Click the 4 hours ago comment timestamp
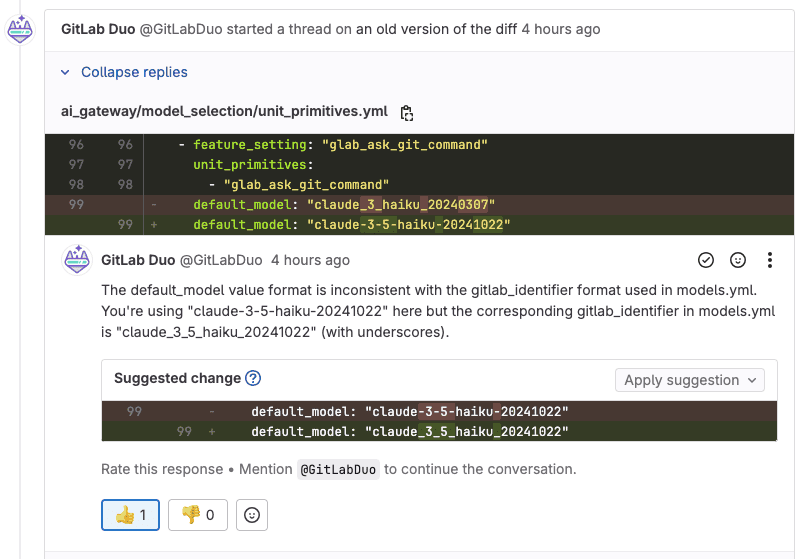The image size is (804, 559). pos(310,261)
